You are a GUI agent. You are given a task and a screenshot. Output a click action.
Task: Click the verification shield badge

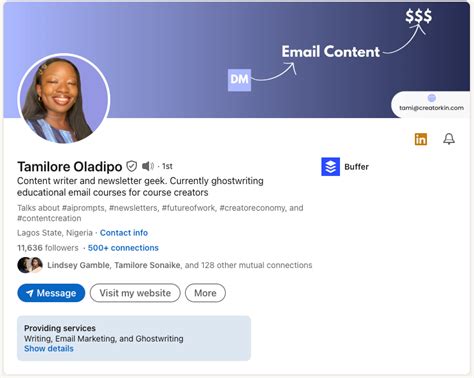coord(132,166)
